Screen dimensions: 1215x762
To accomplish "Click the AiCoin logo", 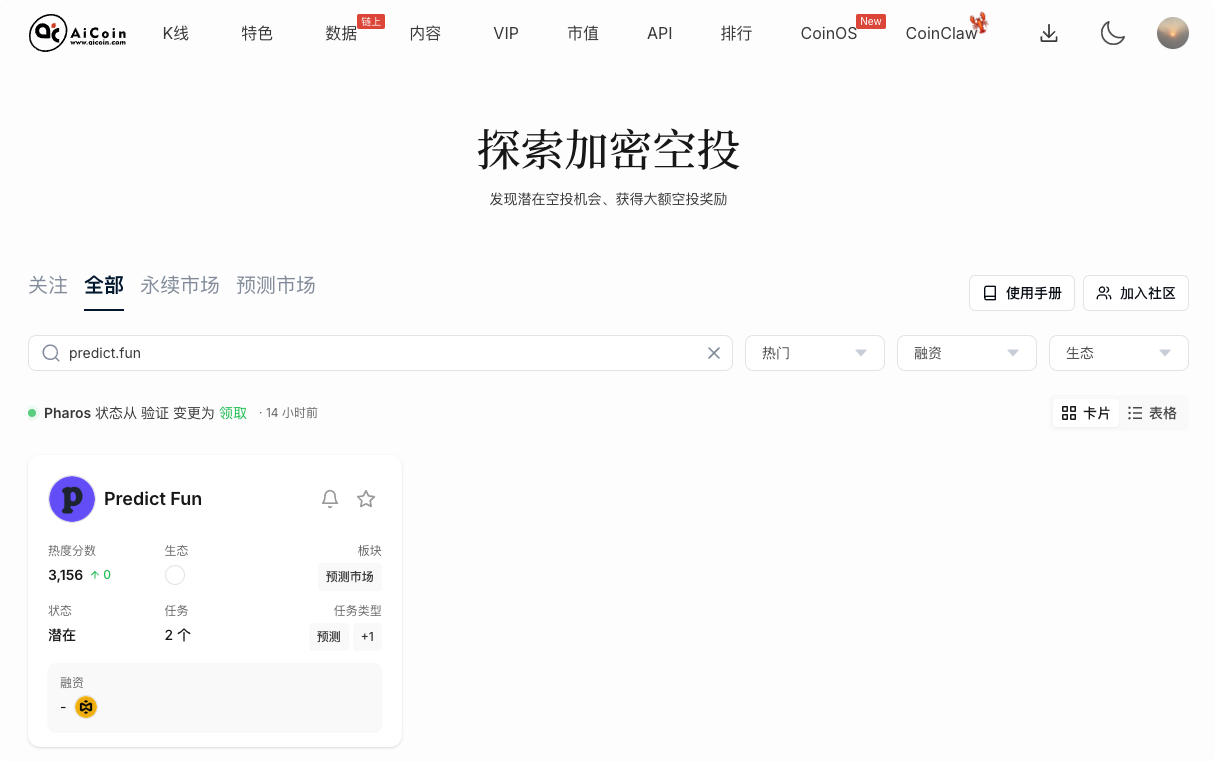I will [x=78, y=34].
